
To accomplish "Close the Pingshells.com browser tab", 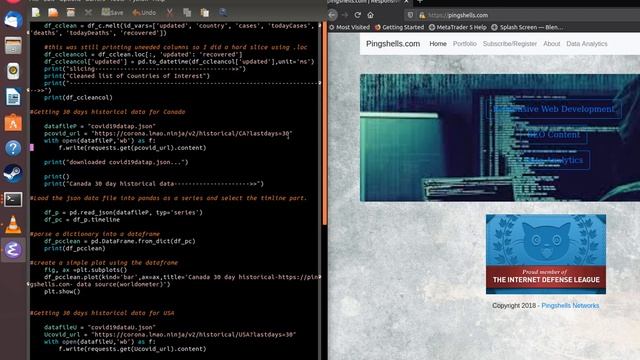I will pos(406,2).
